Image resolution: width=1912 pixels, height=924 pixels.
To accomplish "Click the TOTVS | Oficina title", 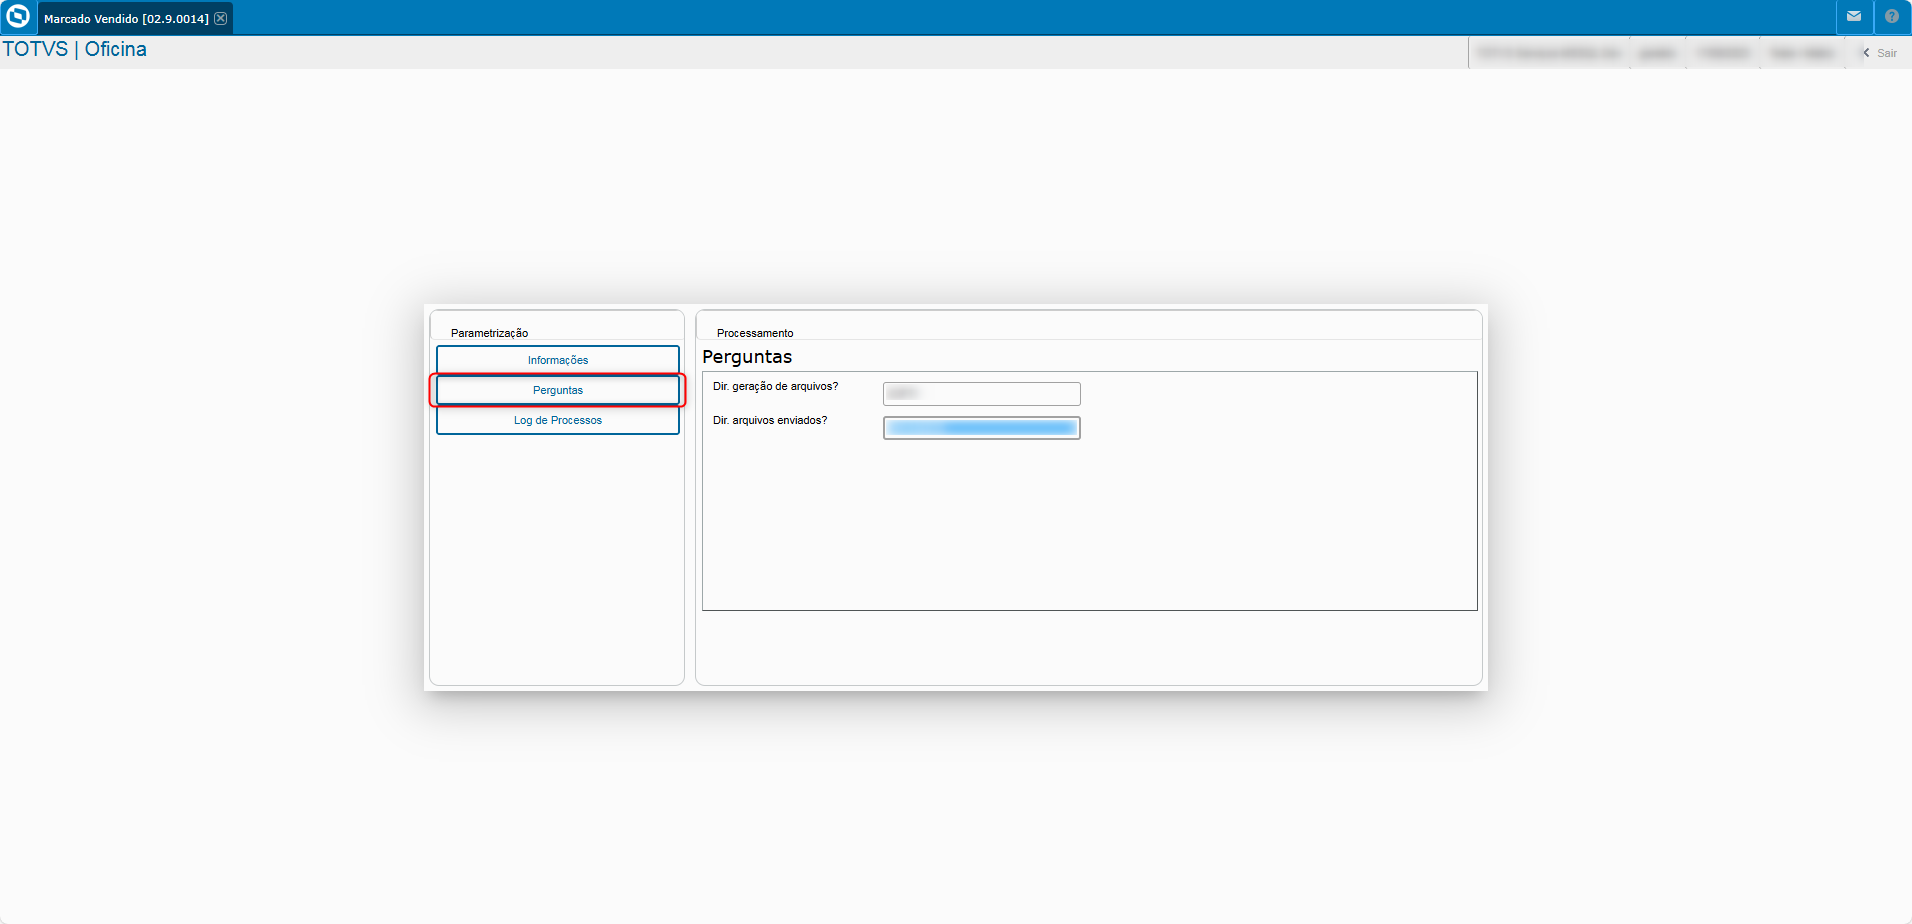I will pos(74,49).
